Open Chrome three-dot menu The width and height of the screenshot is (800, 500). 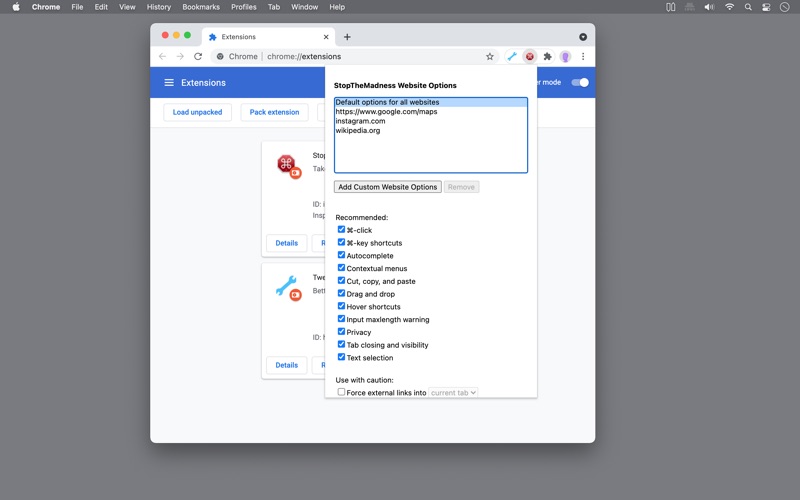583,57
